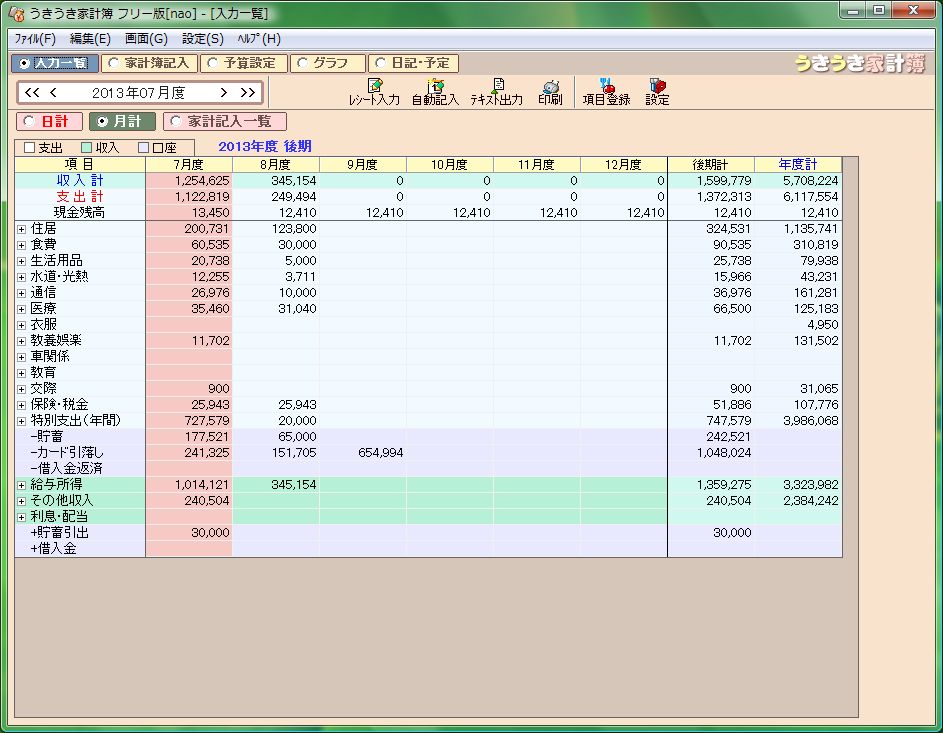Image resolution: width=943 pixels, height=733 pixels.
Task: Open the レシート入力 receipt entry tool
Action: pos(374,92)
